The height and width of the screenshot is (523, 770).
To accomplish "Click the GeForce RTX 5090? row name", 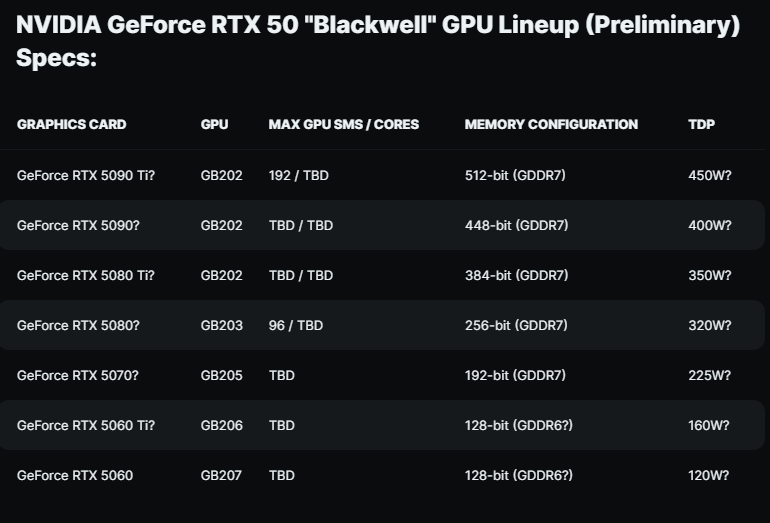I will [78, 225].
